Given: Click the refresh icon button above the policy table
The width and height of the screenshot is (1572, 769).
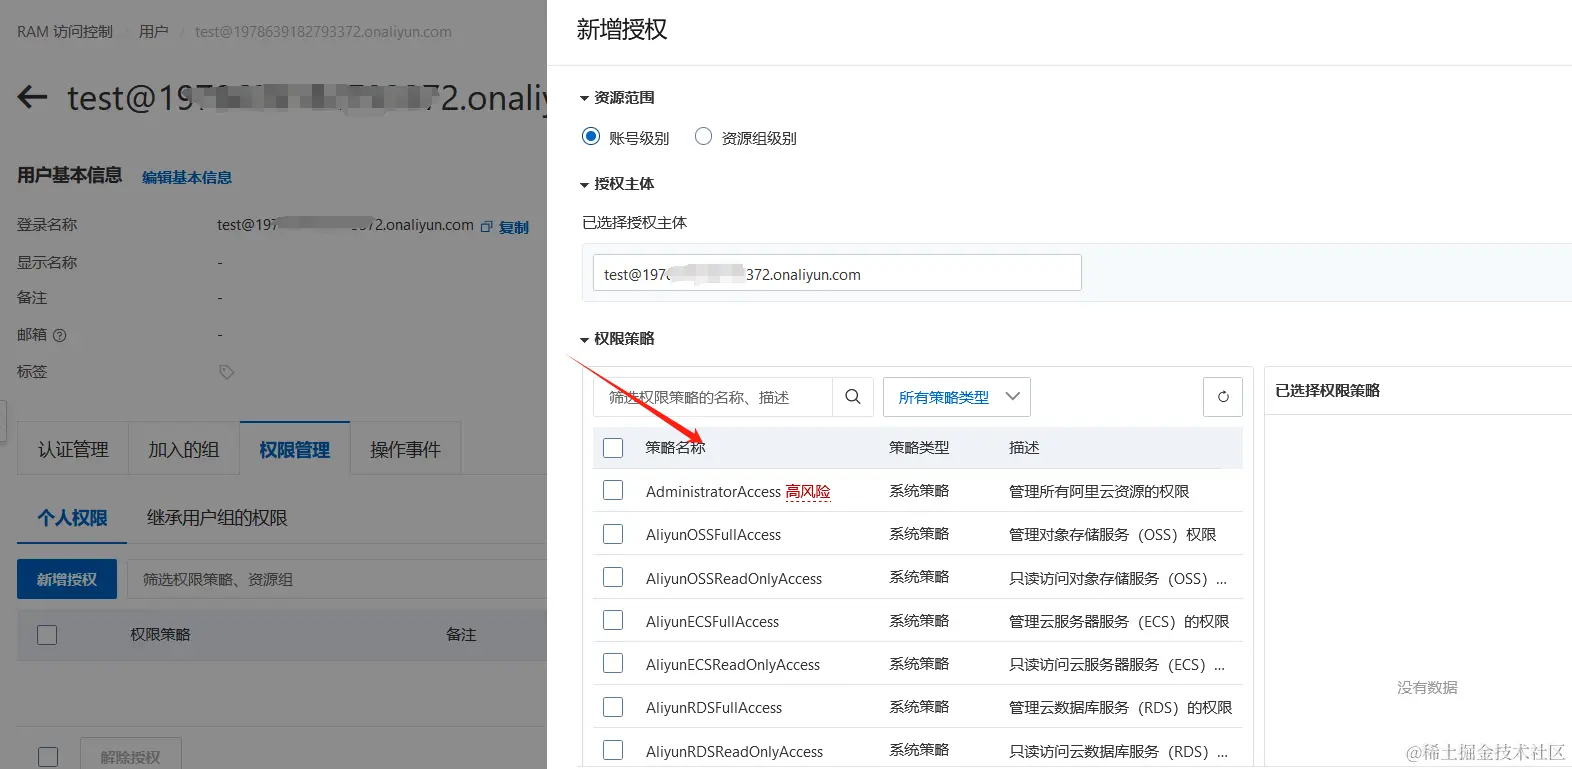Looking at the screenshot, I should [x=1223, y=397].
